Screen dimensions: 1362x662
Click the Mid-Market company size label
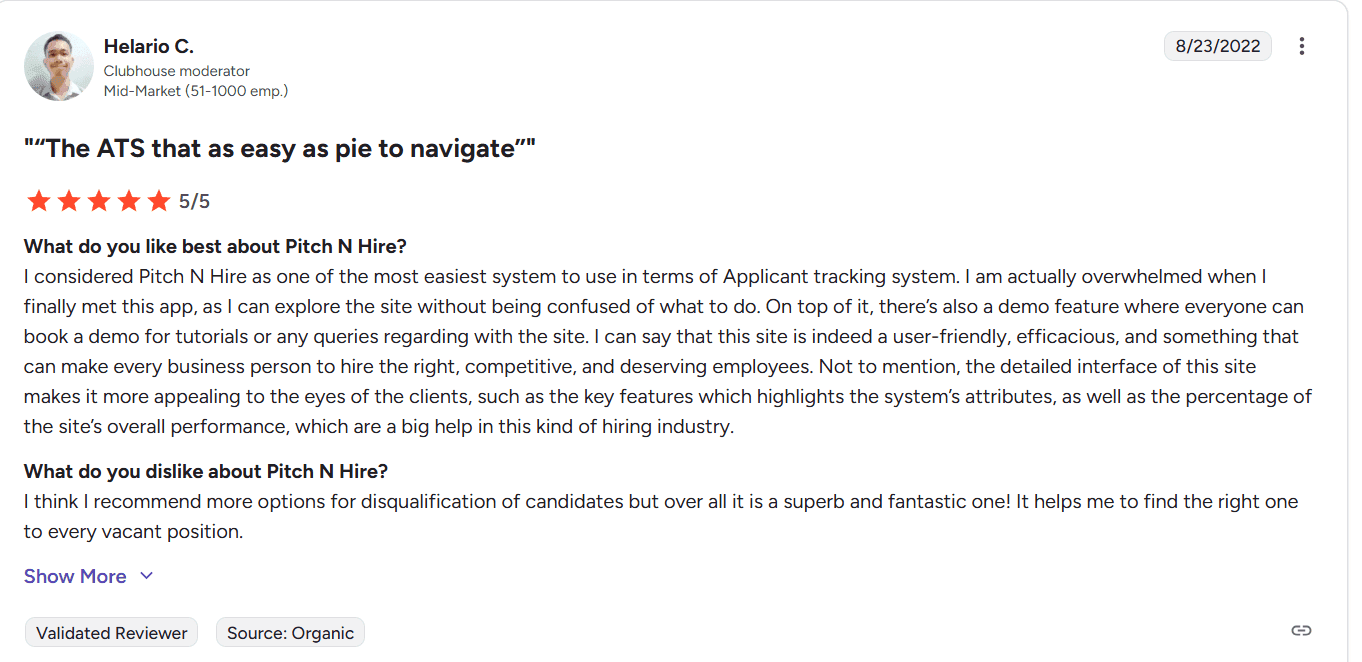196,90
